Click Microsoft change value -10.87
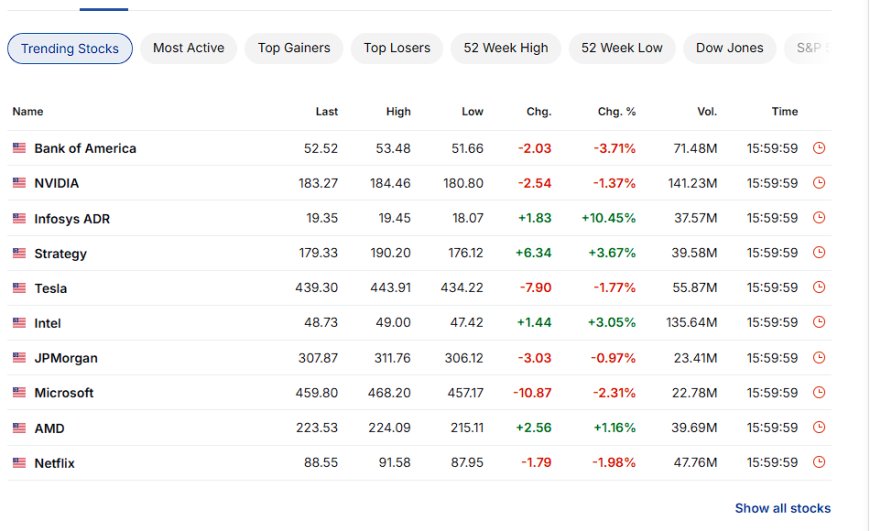Viewport: 870px width, 531px height. 532,393
